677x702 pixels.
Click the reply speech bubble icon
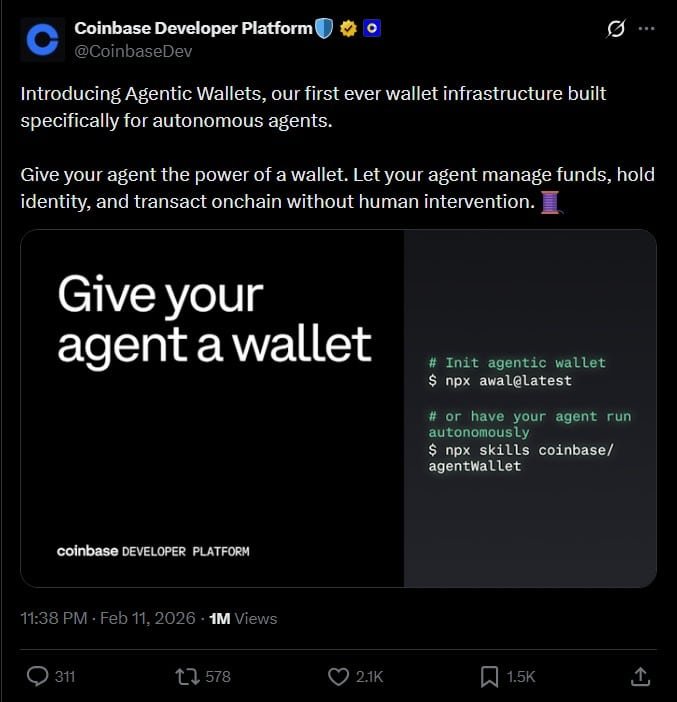37,676
